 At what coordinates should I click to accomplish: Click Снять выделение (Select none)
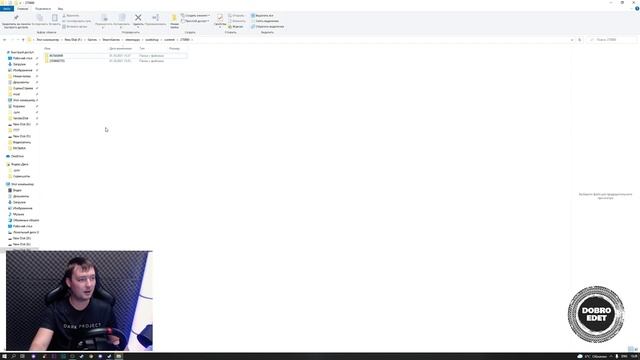[x=265, y=21]
